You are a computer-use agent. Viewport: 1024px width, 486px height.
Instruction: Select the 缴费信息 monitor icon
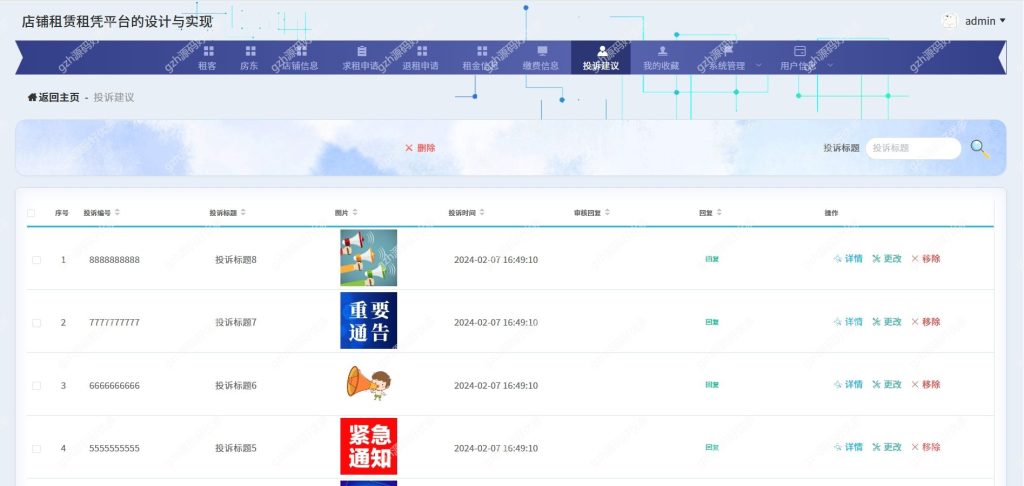tap(542, 51)
